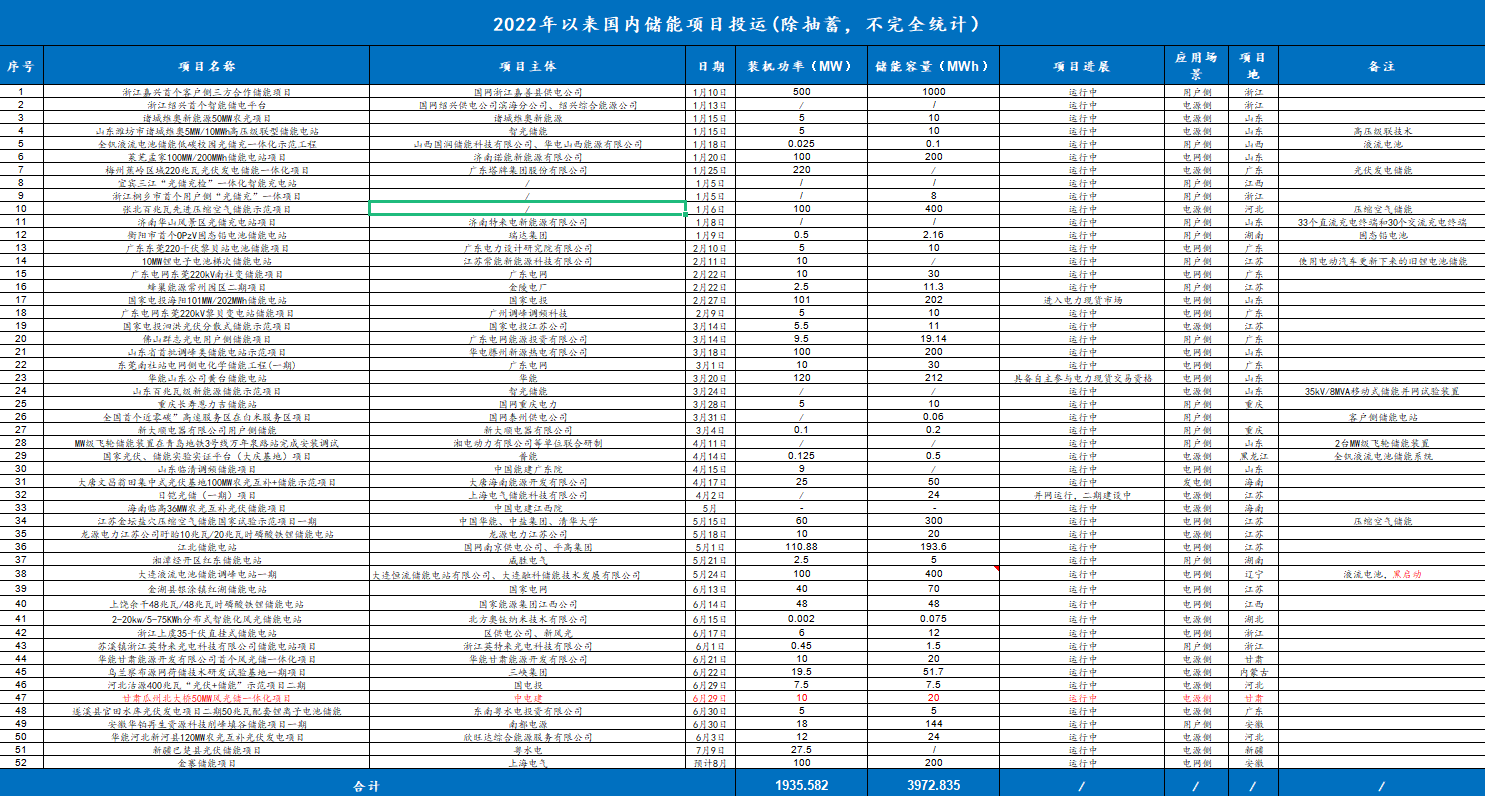
Task: Select the 项目主体 column header
Action: 528,66
